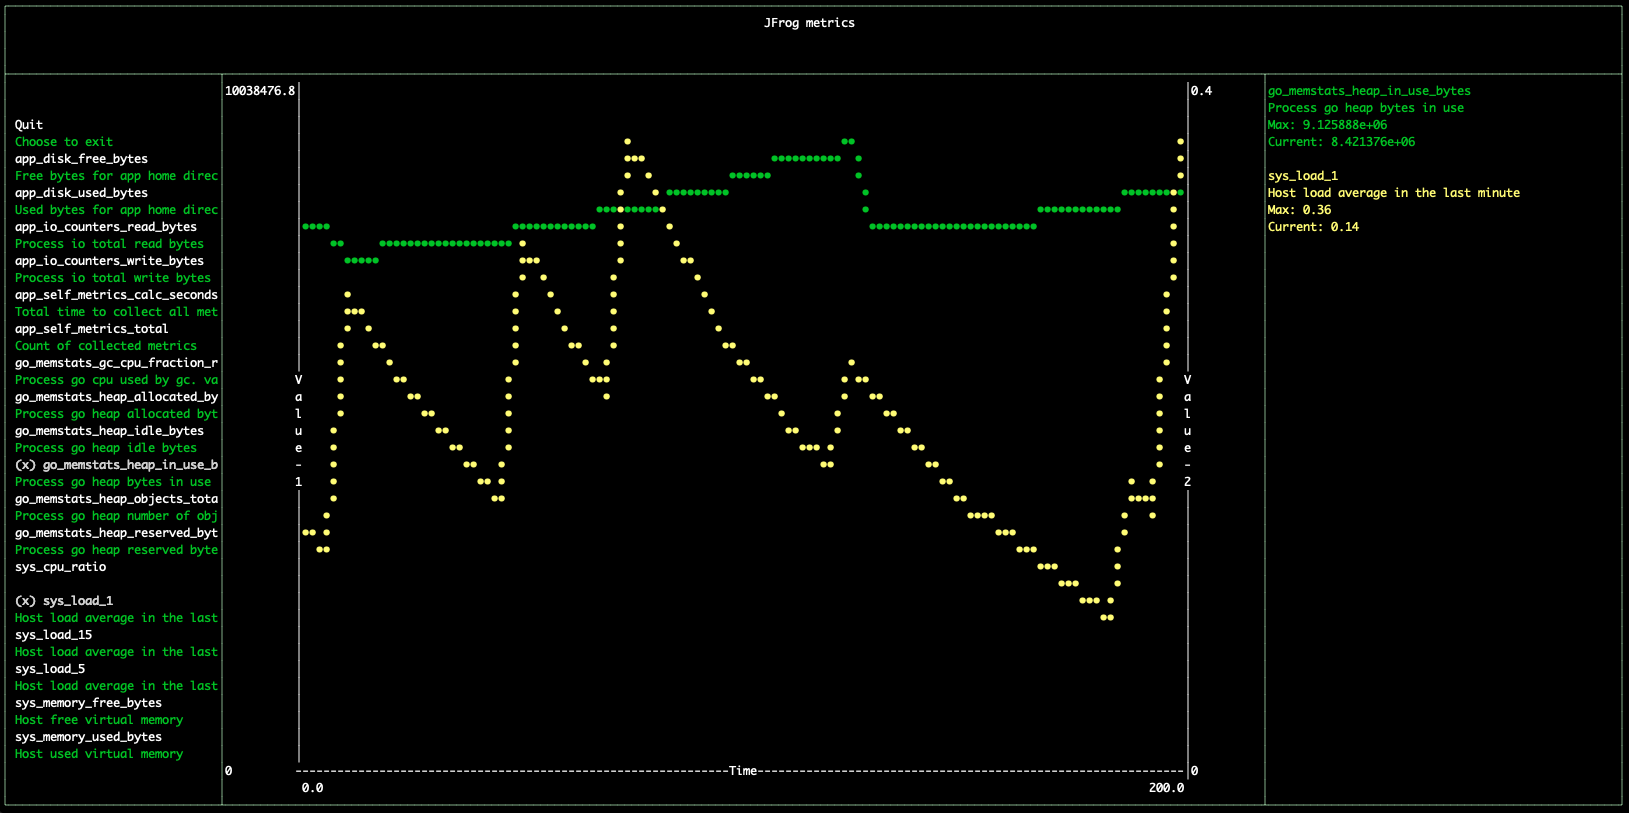Select sys_load_15 metric
1629x813 pixels.
[53, 635]
